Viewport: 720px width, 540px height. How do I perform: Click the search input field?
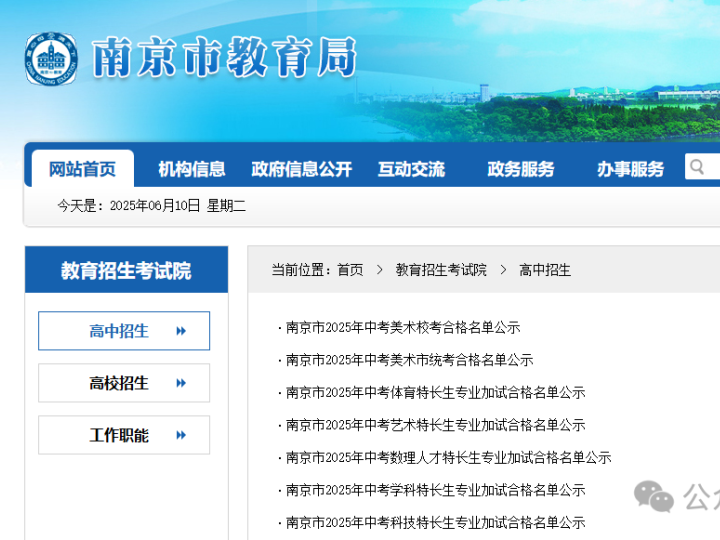(703, 167)
